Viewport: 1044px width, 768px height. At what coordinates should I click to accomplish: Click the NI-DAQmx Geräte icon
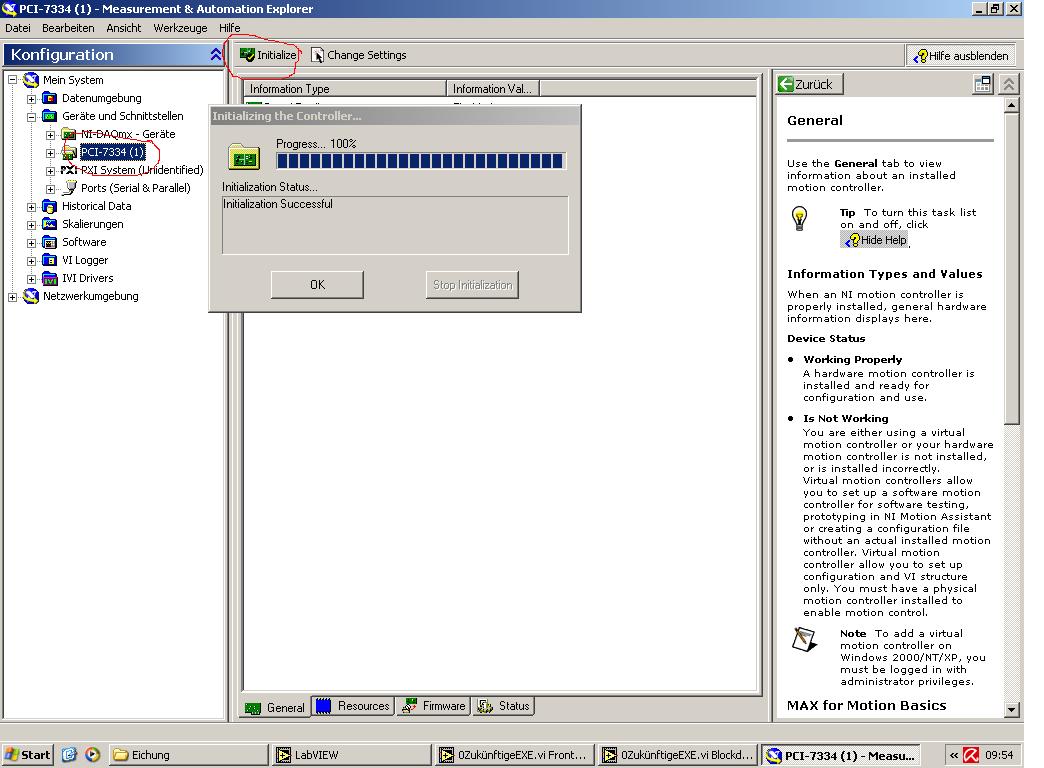[69, 134]
